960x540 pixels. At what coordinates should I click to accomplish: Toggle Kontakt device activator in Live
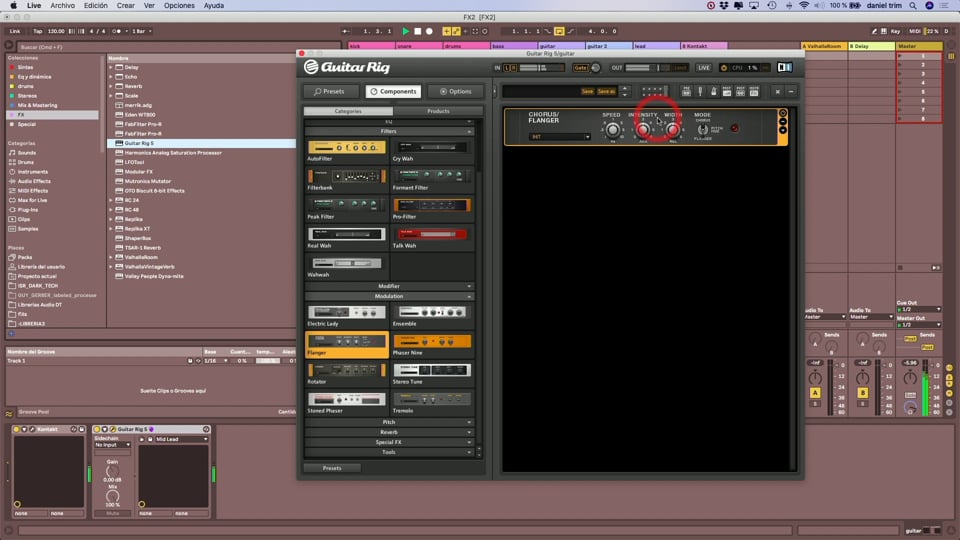(x=17, y=429)
